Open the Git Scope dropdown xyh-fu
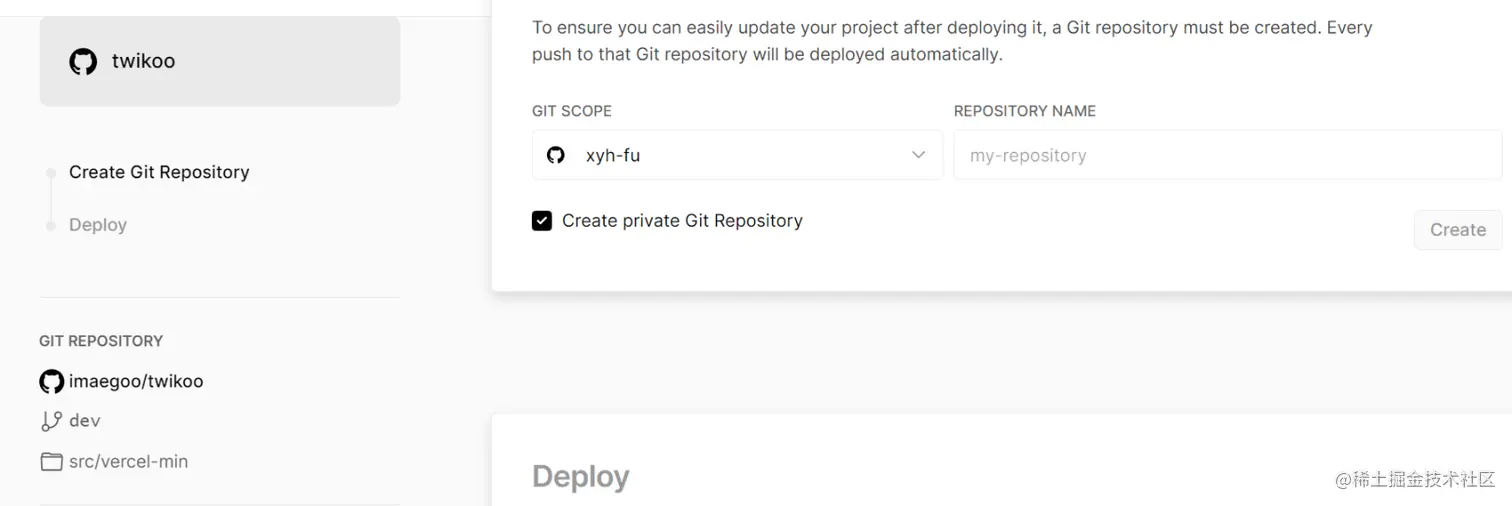Image resolution: width=1512 pixels, height=506 pixels. [x=737, y=155]
